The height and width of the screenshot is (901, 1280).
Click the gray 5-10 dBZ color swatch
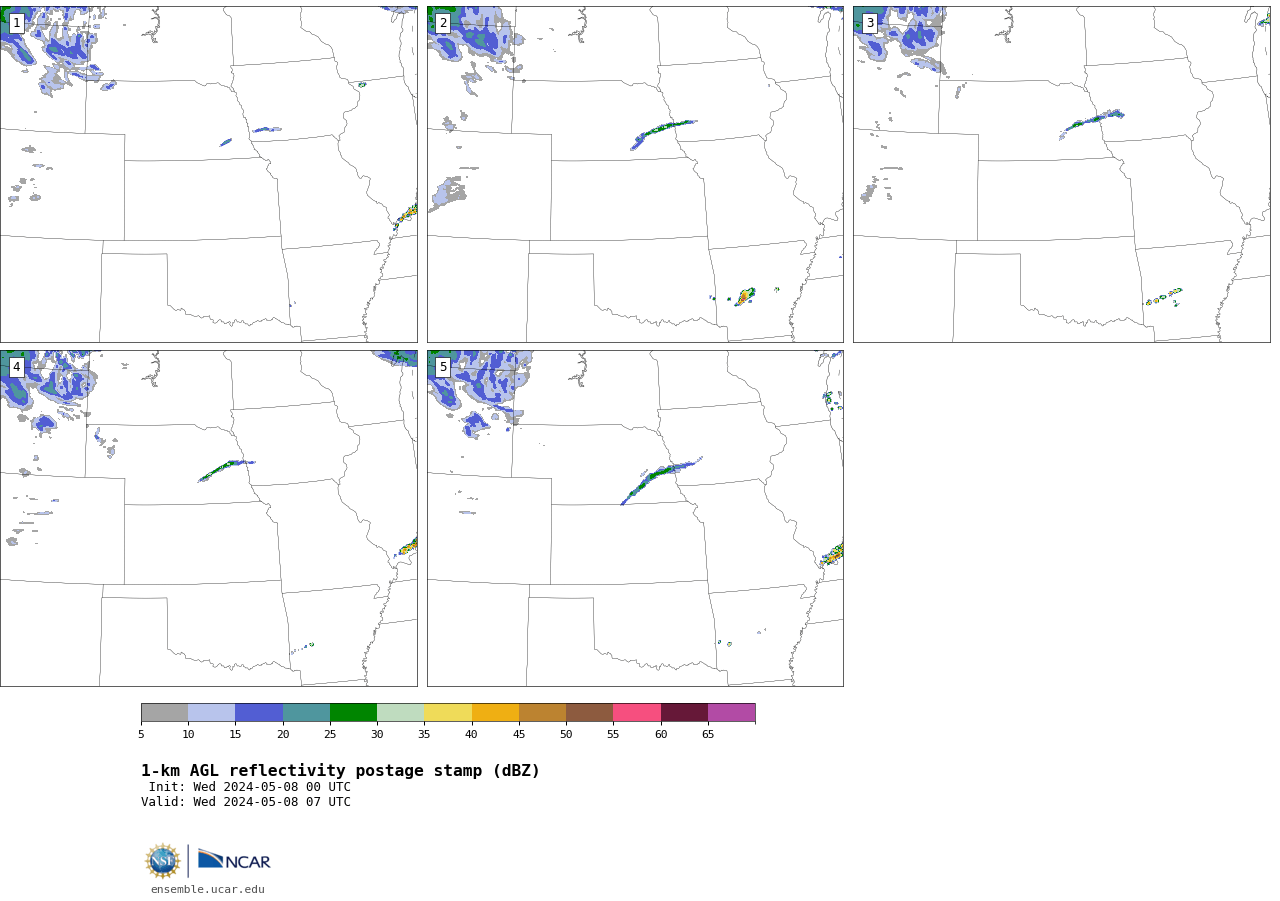coord(164,713)
